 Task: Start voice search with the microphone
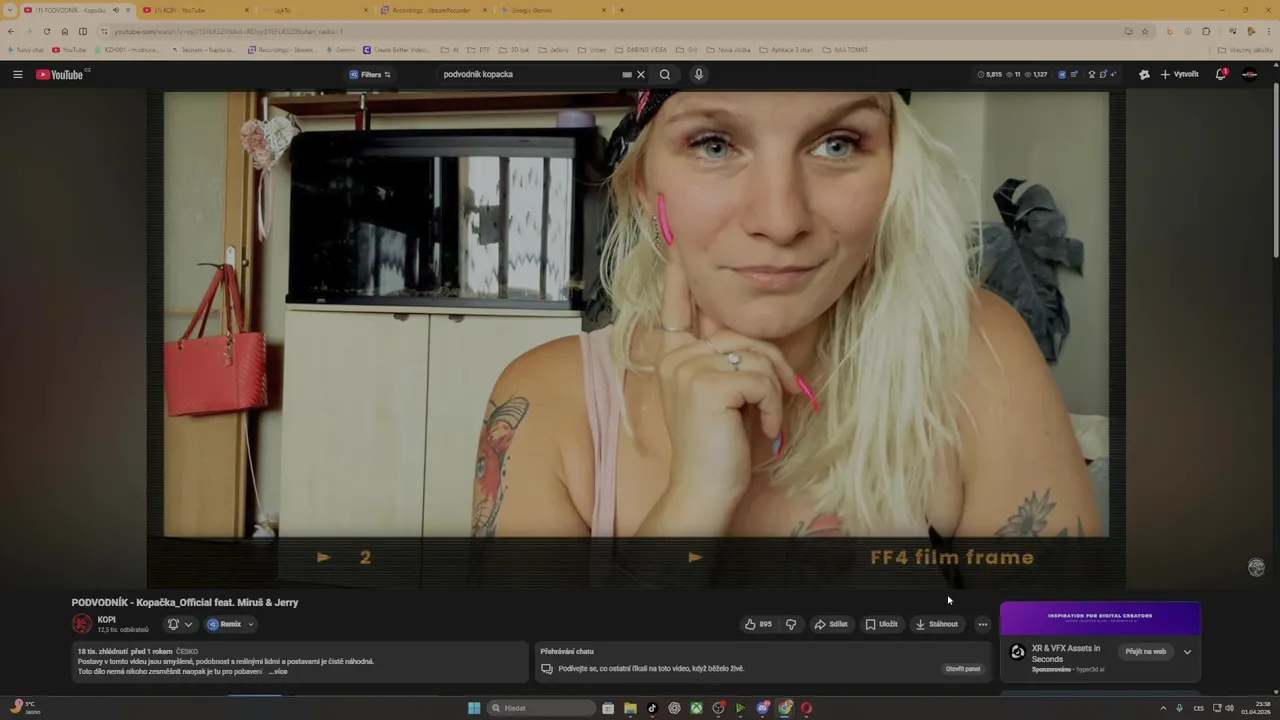coord(698,74)
